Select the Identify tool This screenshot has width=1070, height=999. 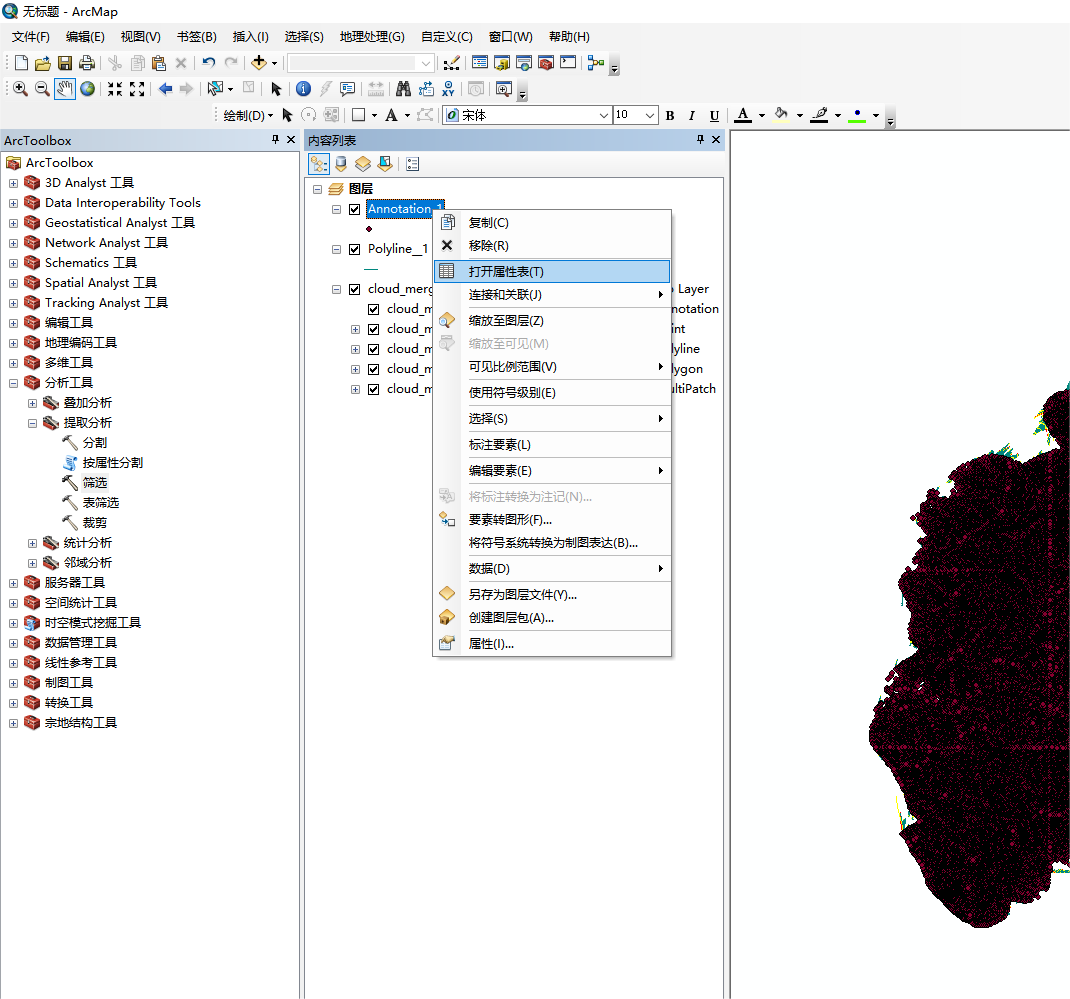(x=304, y=89)
